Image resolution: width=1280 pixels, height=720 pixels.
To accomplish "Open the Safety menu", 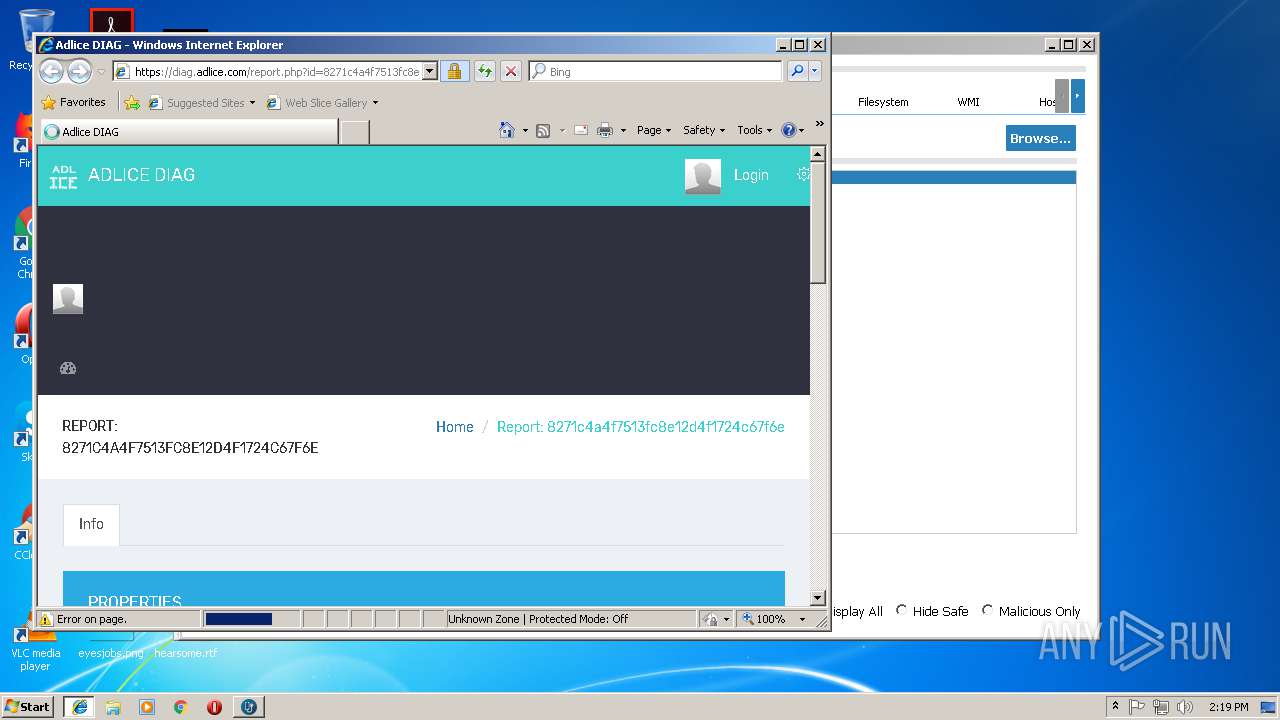I will coord(704,130).
